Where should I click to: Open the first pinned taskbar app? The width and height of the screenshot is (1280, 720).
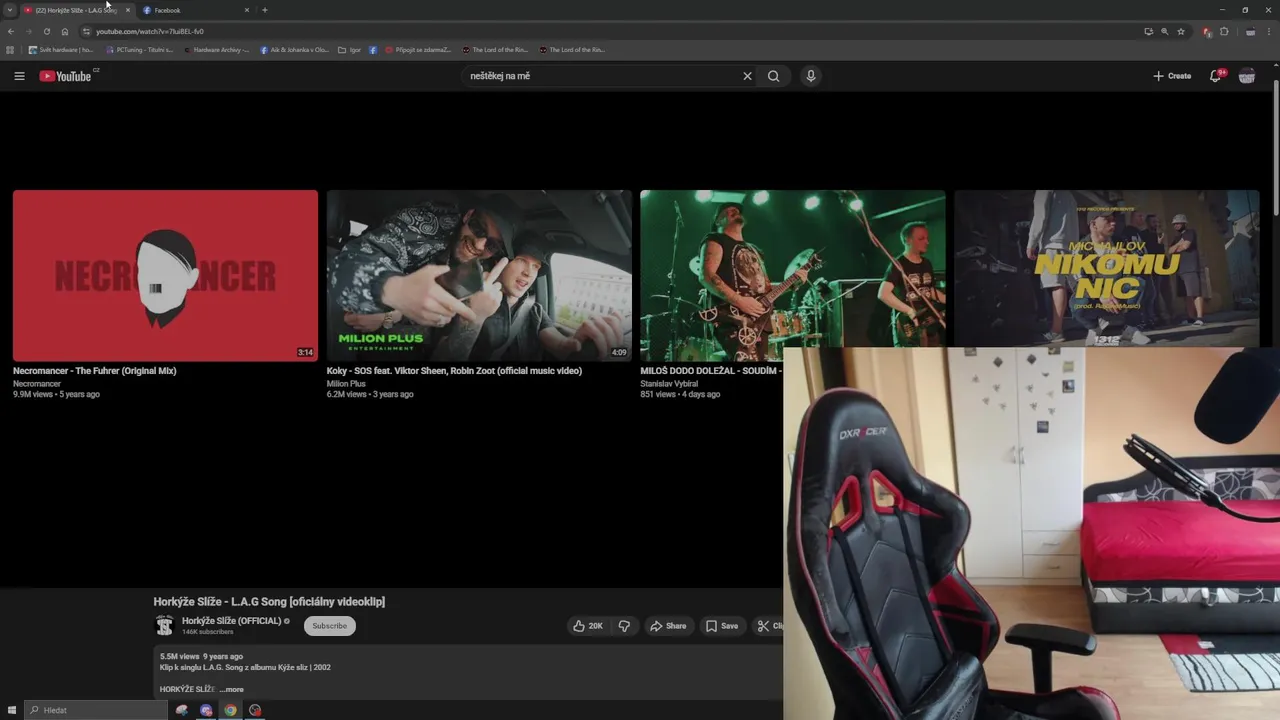tap(181, 710)
